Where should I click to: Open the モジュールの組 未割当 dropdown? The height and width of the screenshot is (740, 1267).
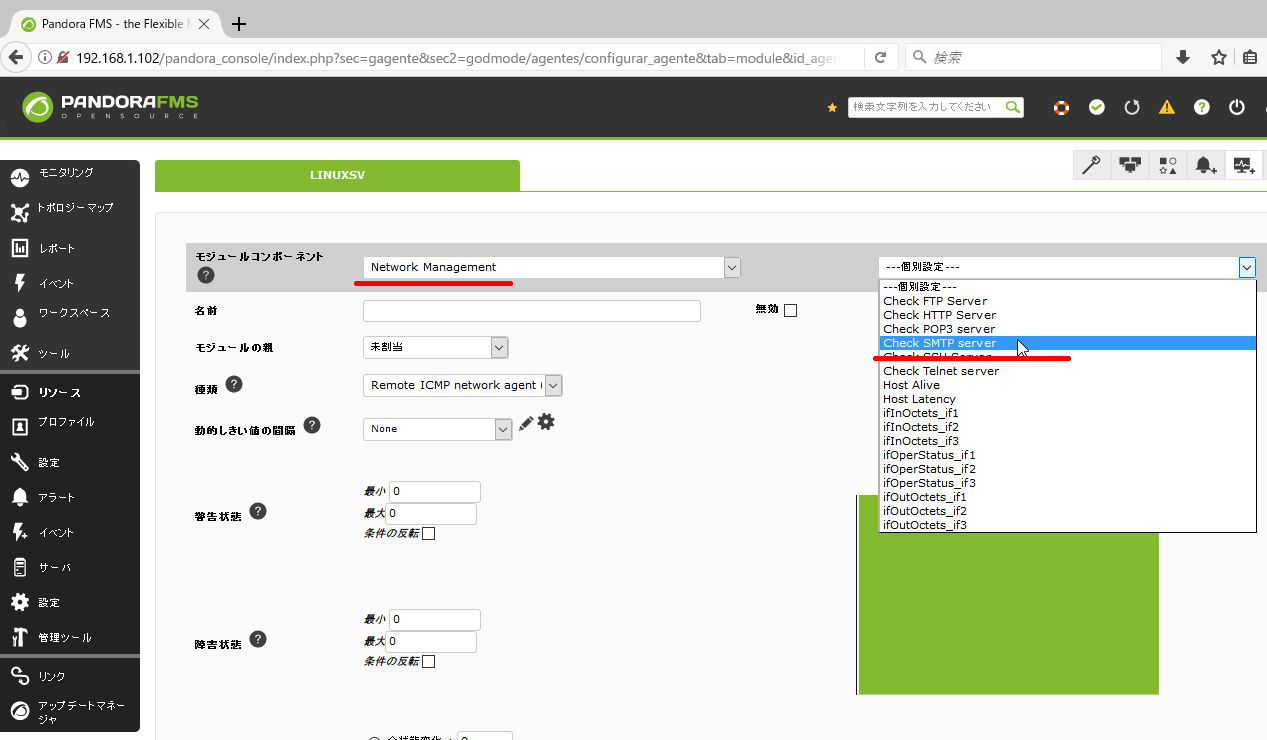tap(436, 347)
